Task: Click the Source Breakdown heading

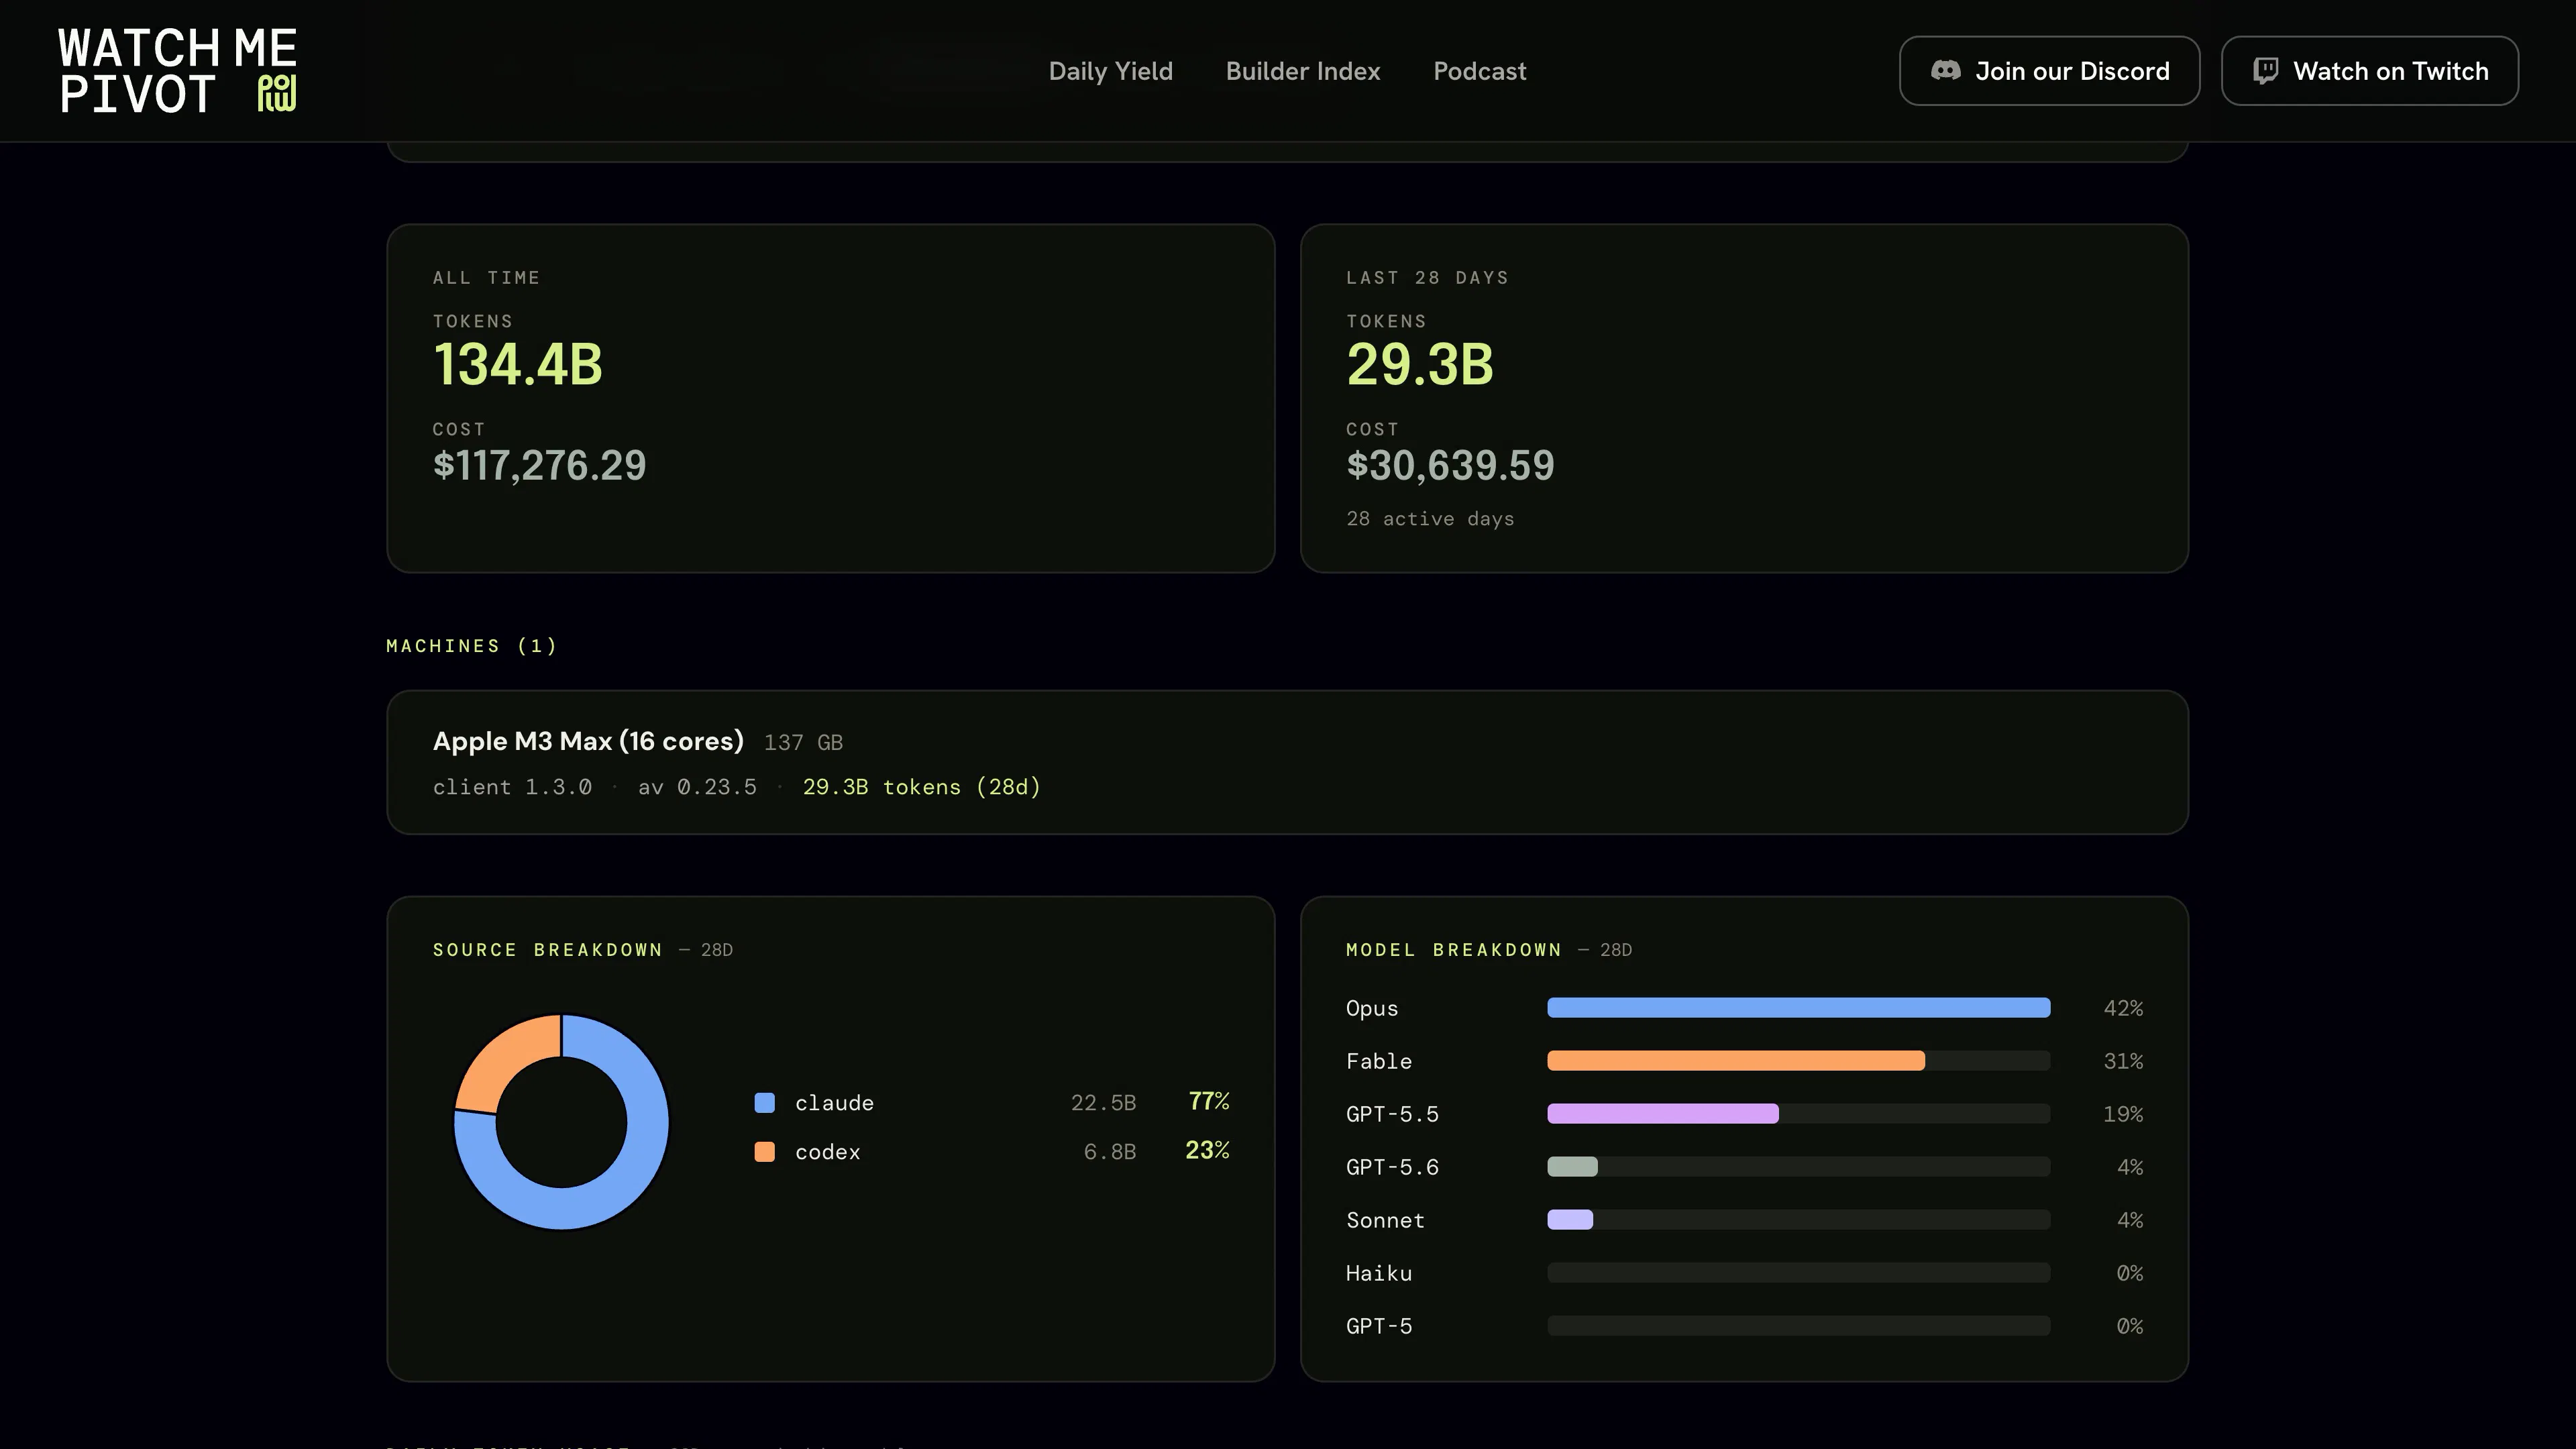Action: point(547,950)
